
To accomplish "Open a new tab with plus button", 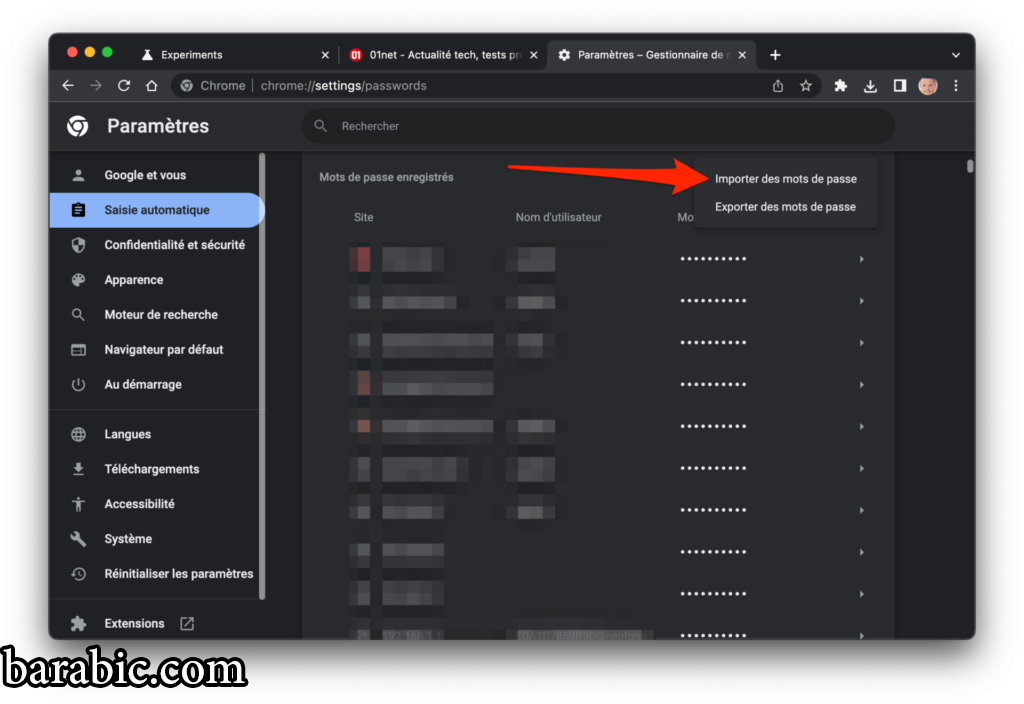I will [775, 55].
